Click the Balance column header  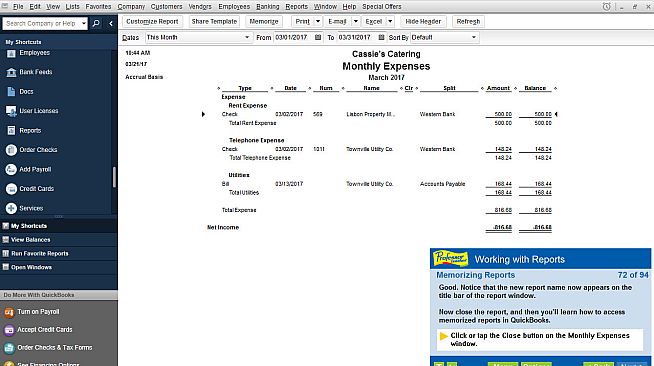(535, 88)
